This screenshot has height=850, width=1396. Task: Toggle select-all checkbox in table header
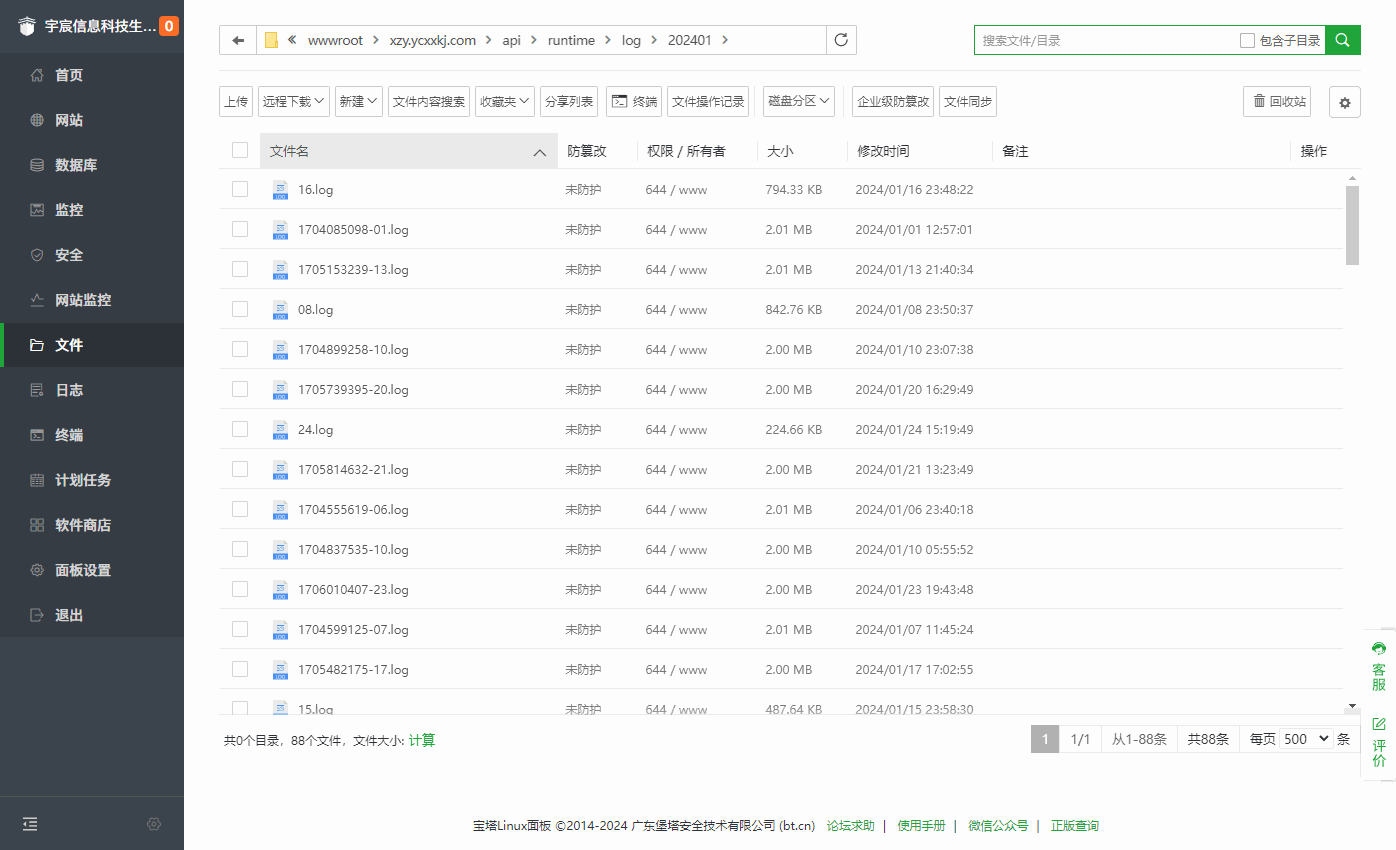pyautogui.click(x=240, y=150)
